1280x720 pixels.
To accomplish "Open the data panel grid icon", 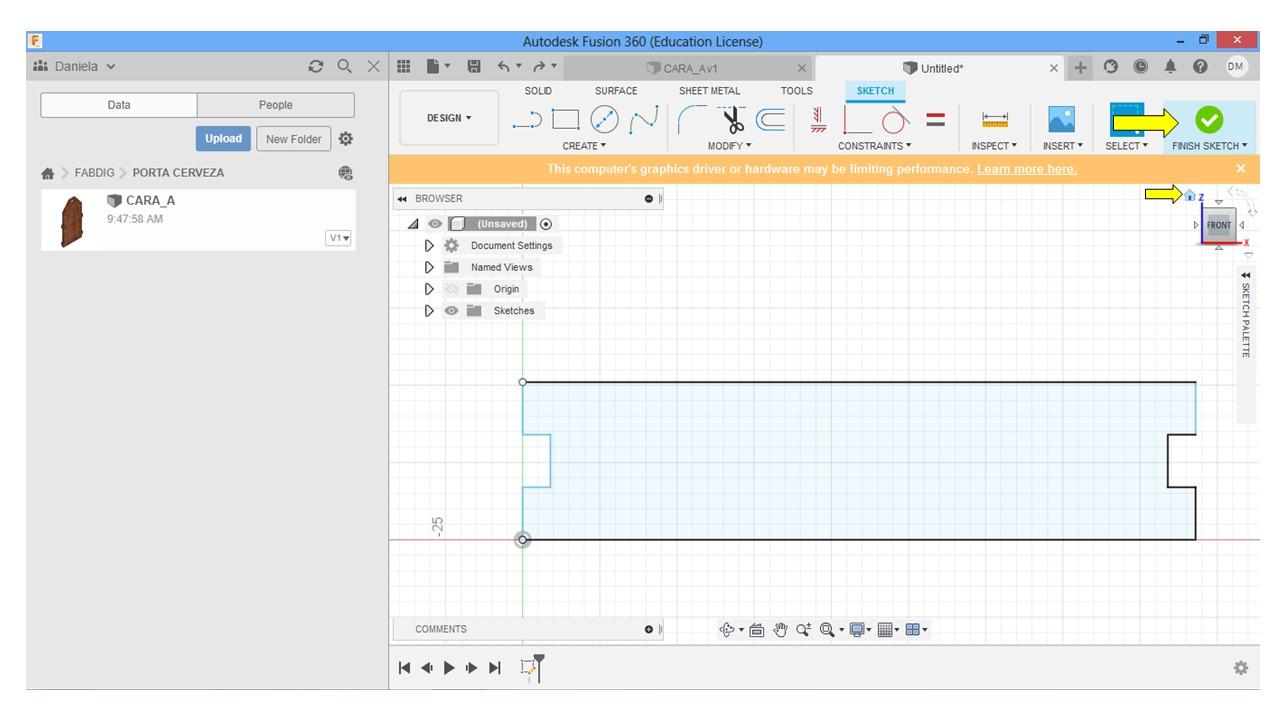I will (404, 67).
